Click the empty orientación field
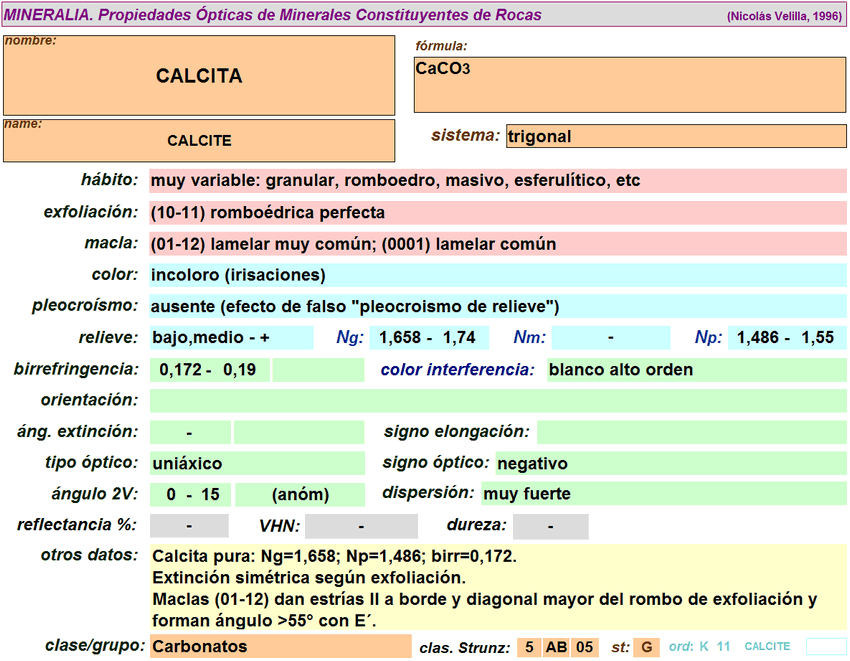The image size is (850, 661). click(x=497, y=401)
